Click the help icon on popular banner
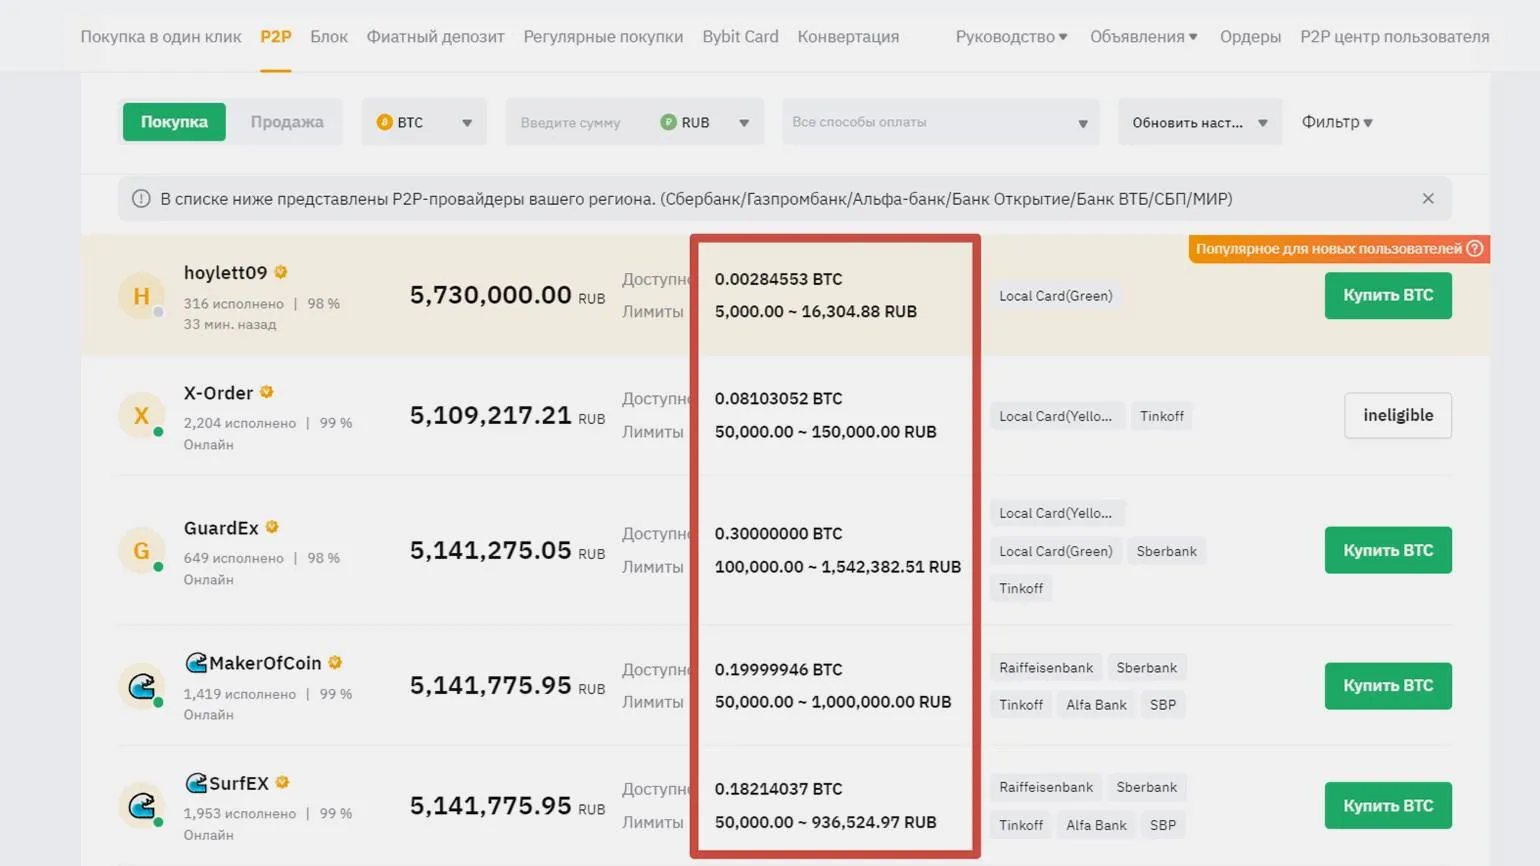1540x866 pixels. 1474,249
